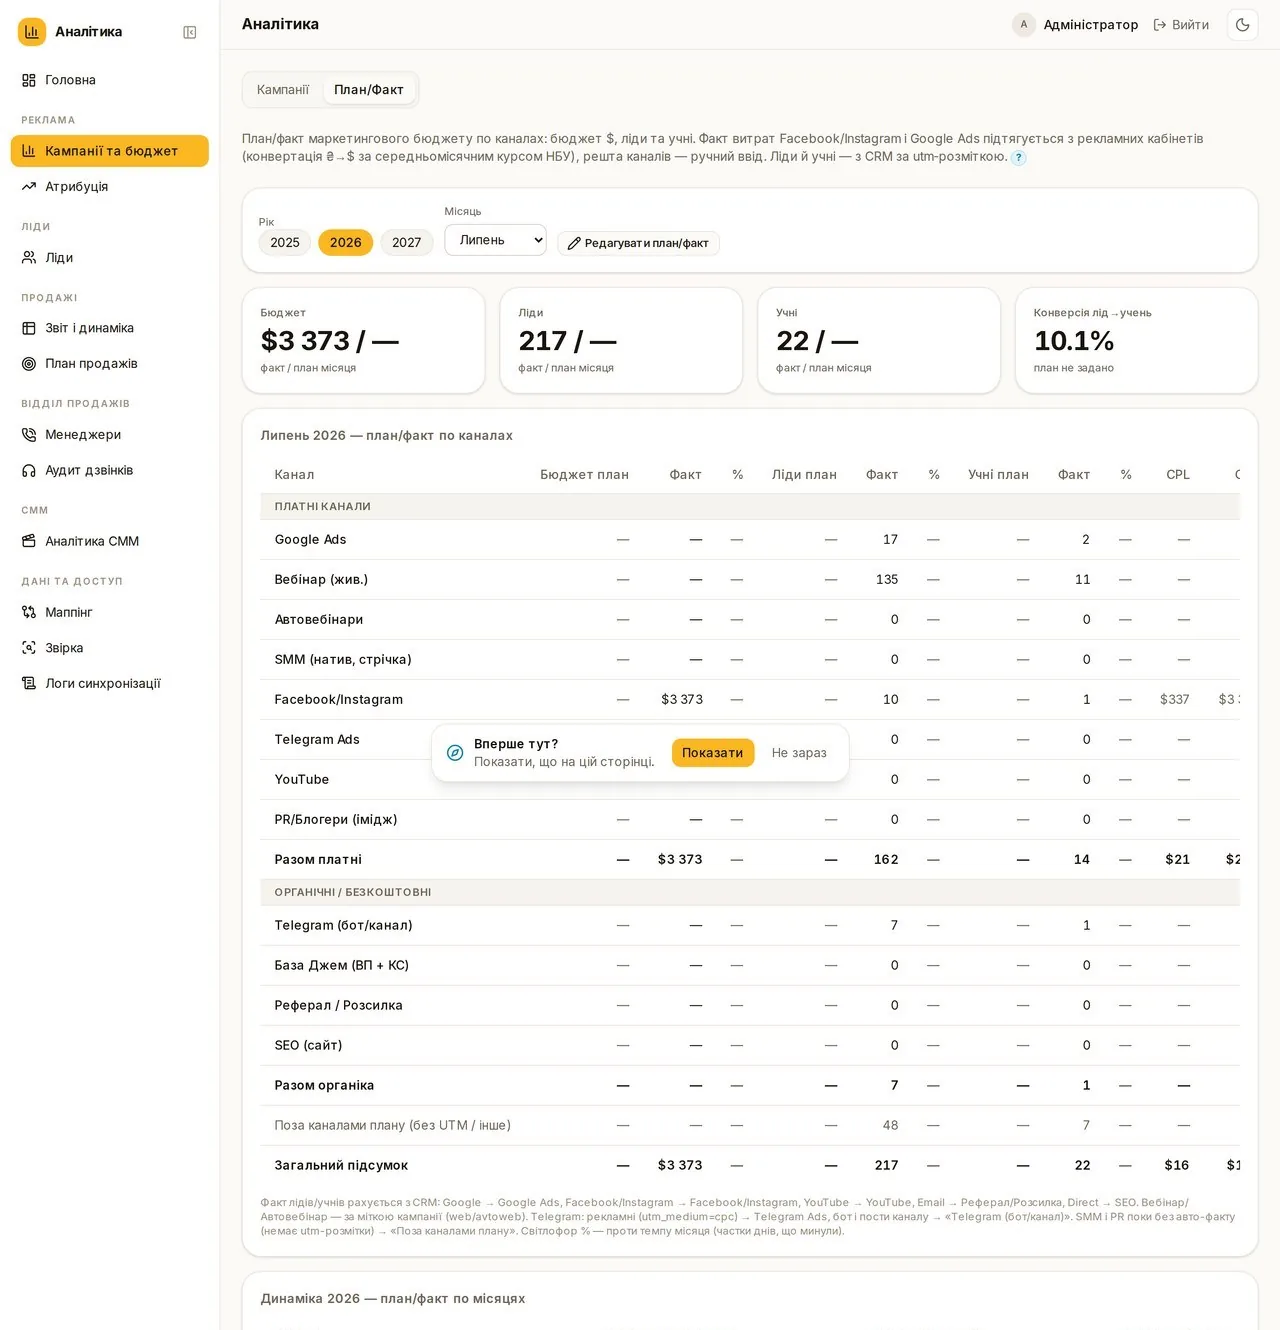Click the Вийти link
The width and height of the screenshot is (1280, 1330).
pos(1181,25)
